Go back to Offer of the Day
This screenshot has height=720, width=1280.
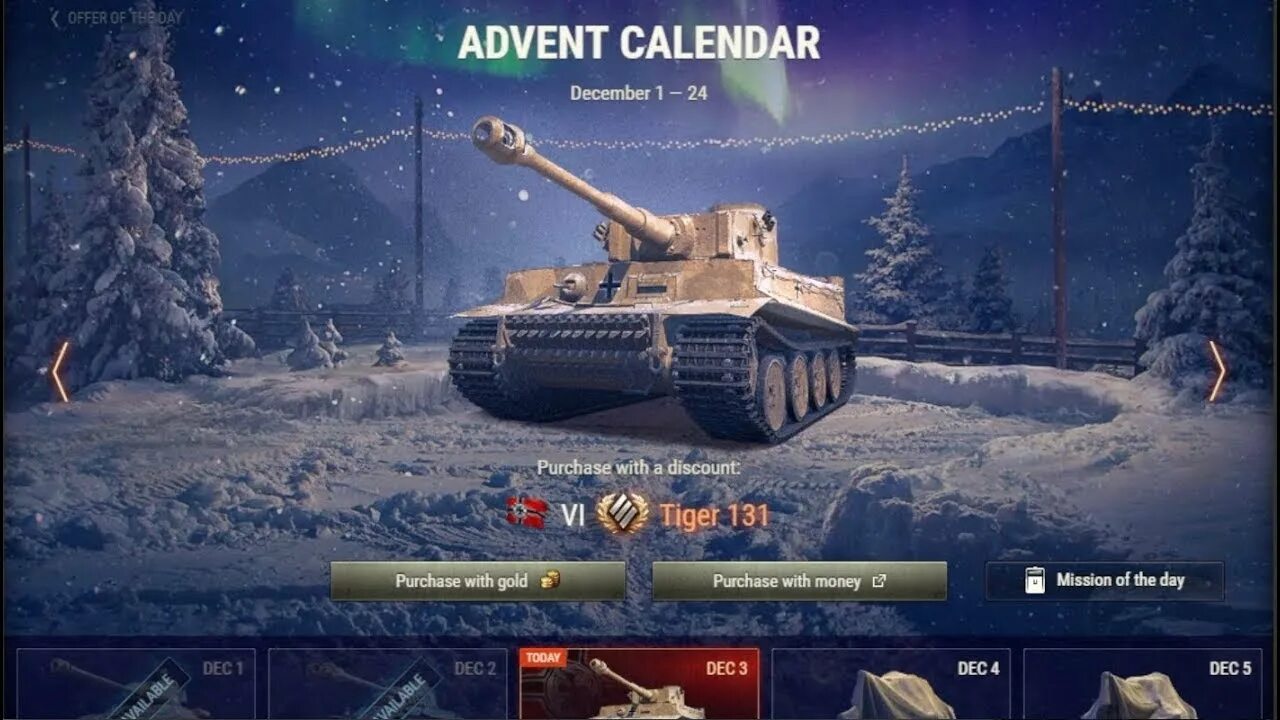point(116,18)
